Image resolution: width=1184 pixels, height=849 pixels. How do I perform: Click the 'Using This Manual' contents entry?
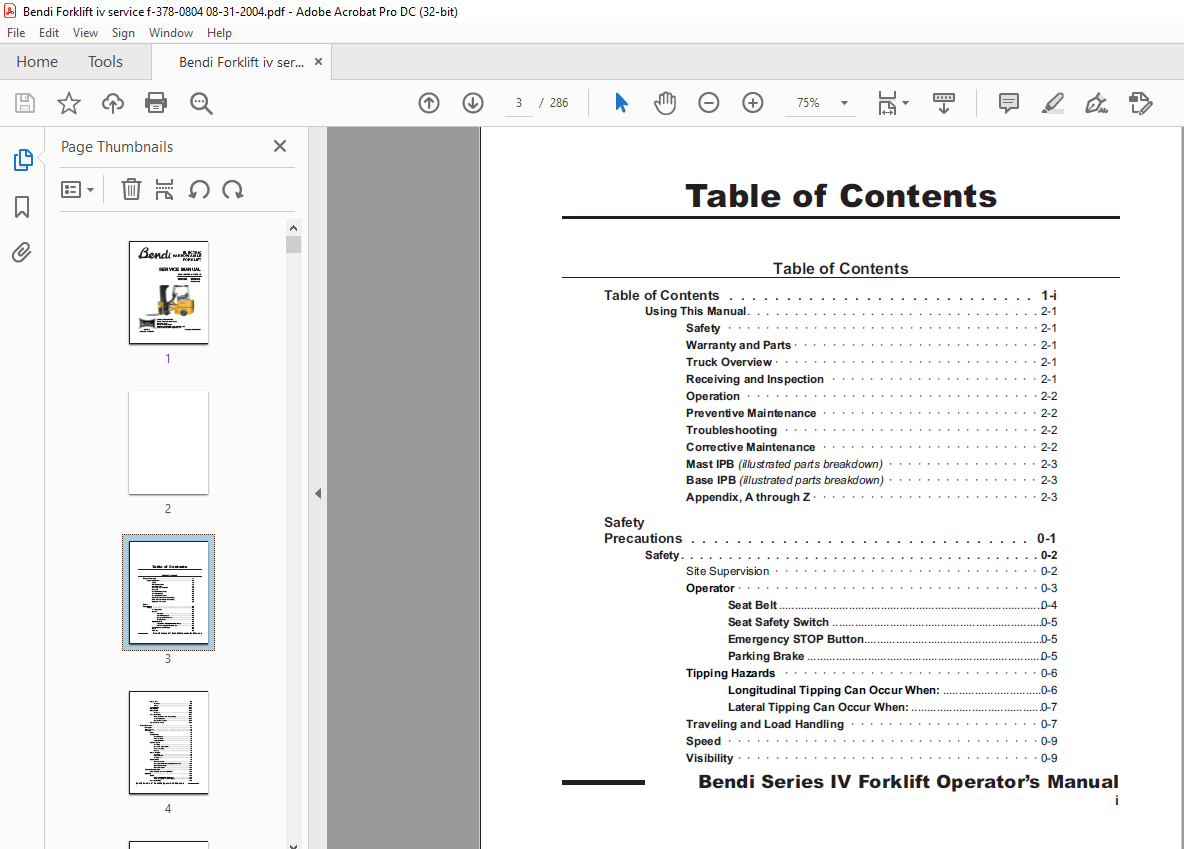click(695, 311)
